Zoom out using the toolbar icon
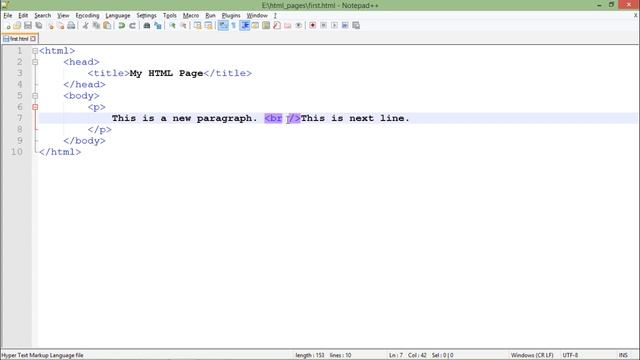Screen dimensions: 640x360 (183, 26)
